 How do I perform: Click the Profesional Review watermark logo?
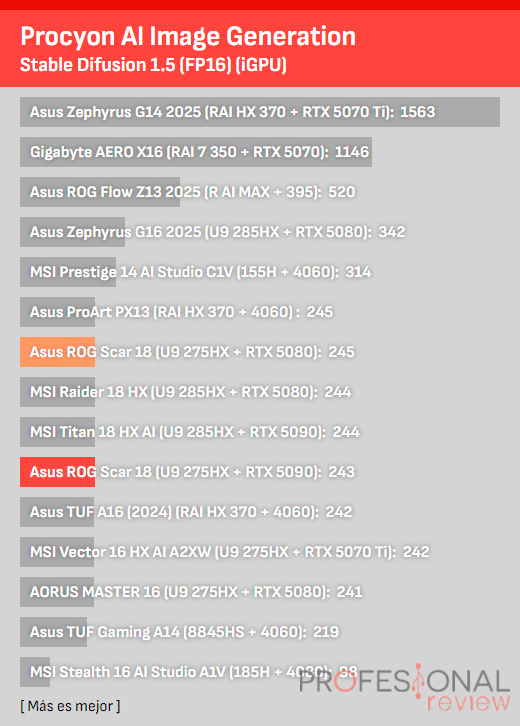(404, 688)
